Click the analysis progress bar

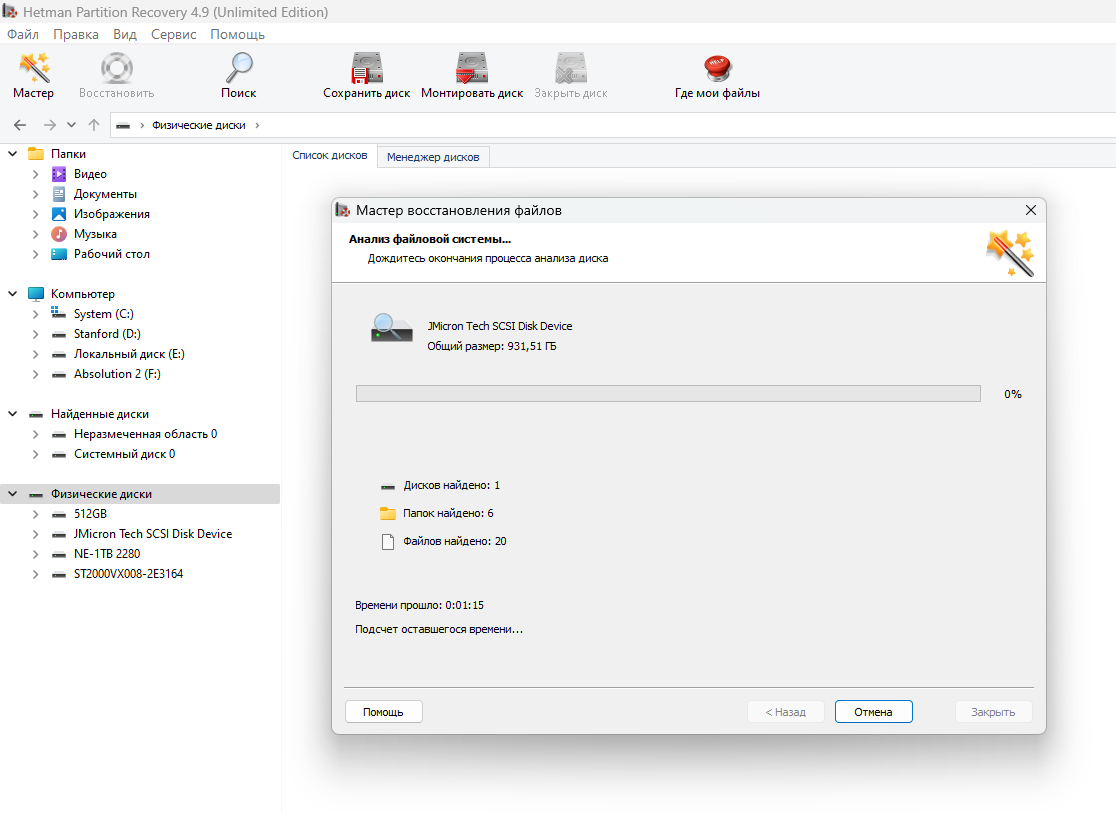[668, 394]
